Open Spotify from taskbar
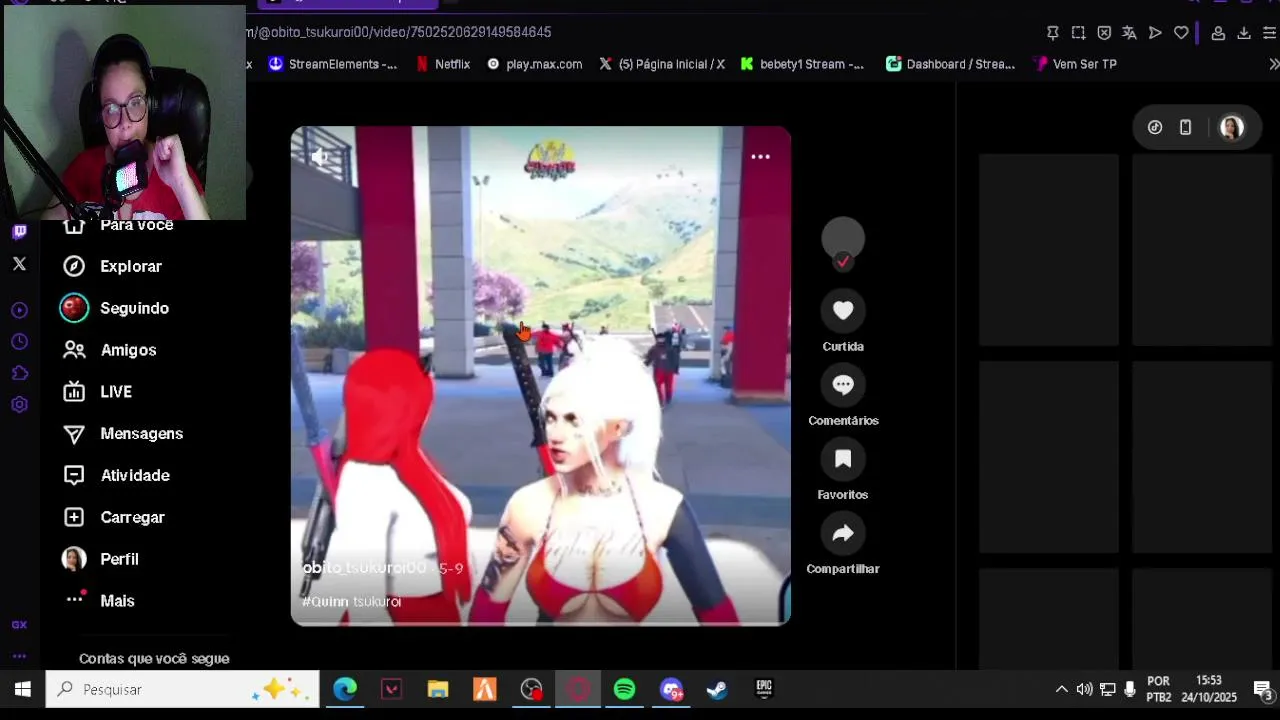 point(624,690)
